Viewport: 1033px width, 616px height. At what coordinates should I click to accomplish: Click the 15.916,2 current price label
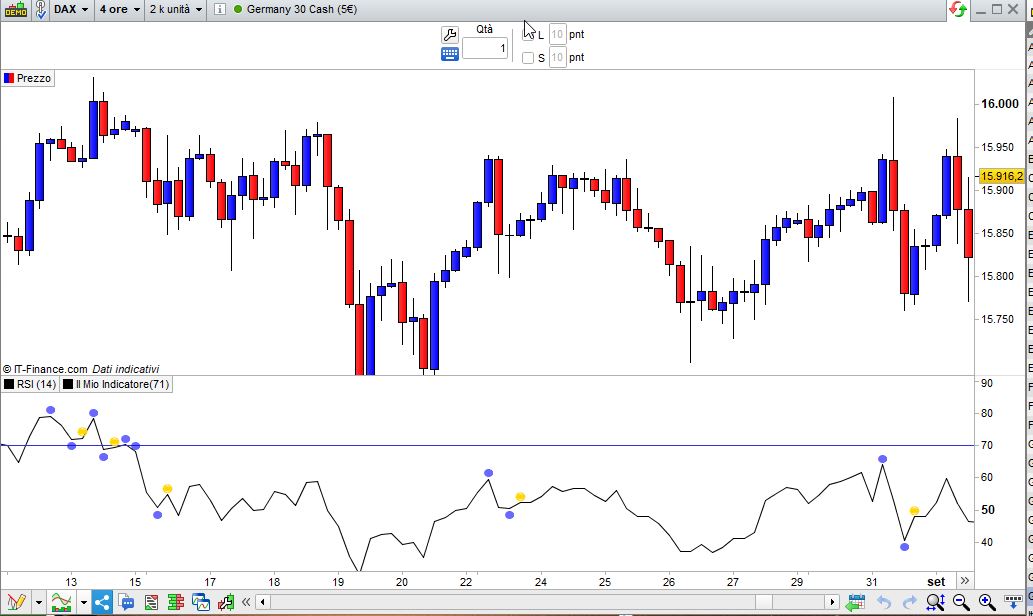[x=1001, y=176]
